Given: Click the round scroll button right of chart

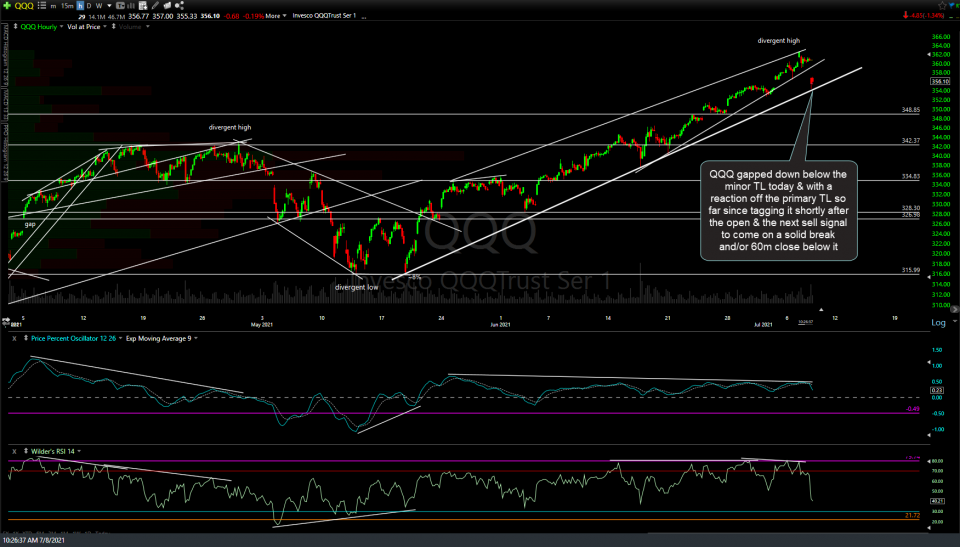Looking at the screenshot, I should (954, 310).
